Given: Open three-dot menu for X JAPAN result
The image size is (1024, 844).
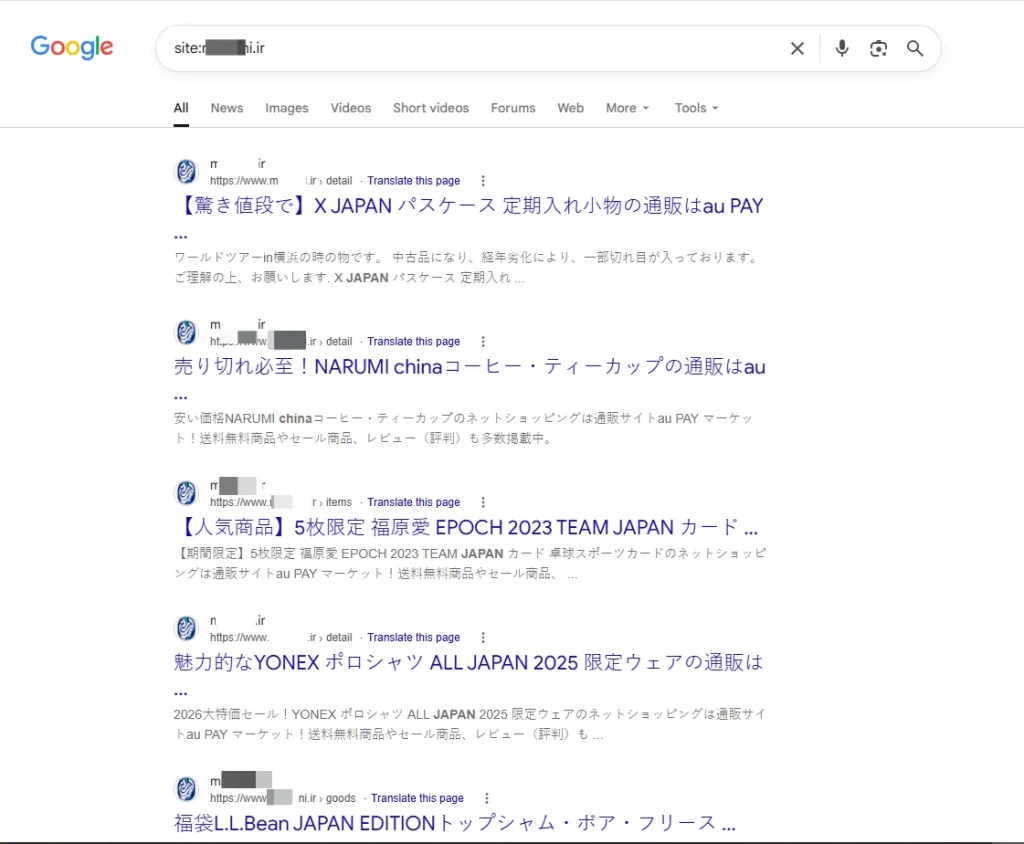Looking at the screenshot, I should pos(483,181).
